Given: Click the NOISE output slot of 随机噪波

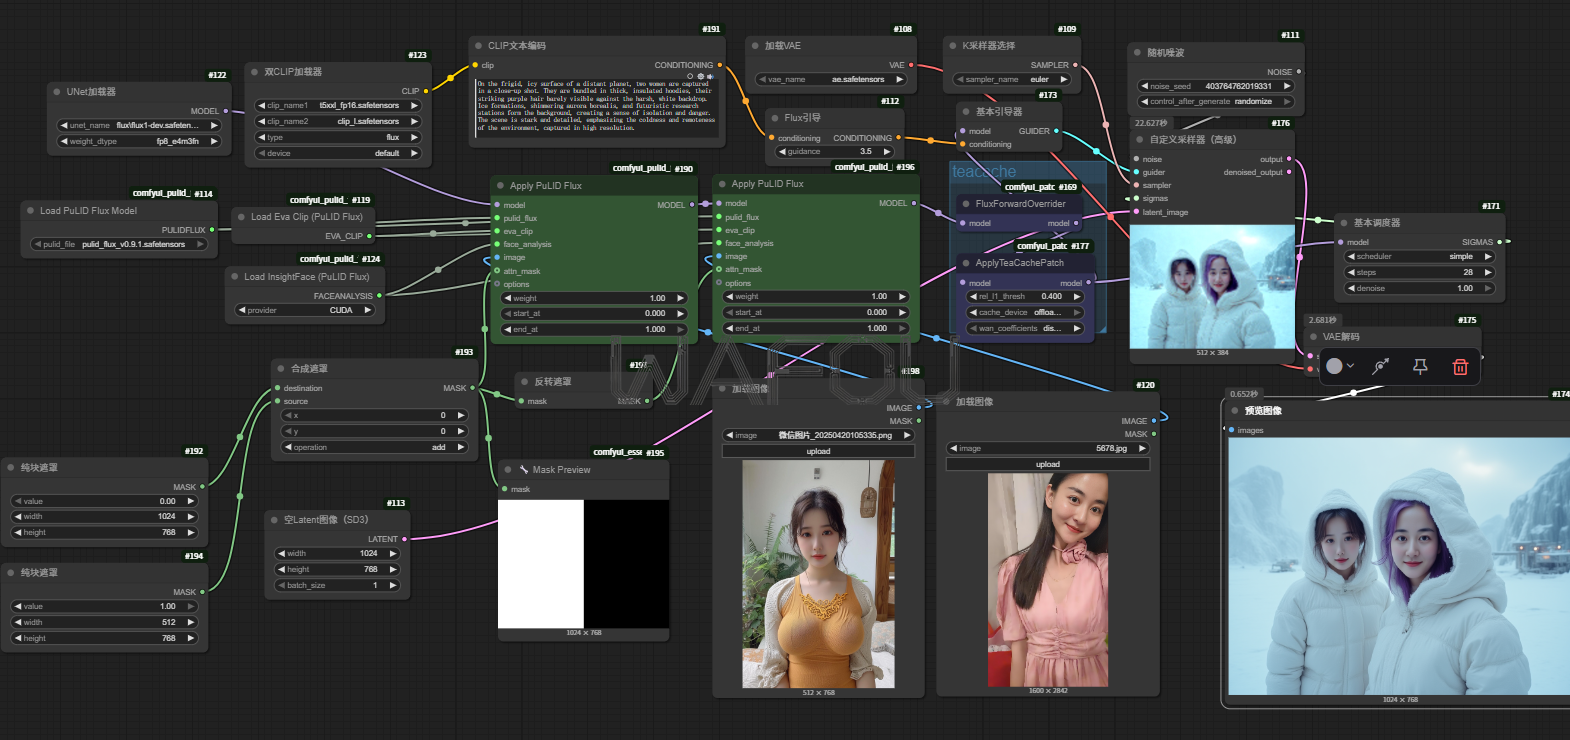Looking at the screenshot, I should pyautogui.click(x=1299, y=72).
